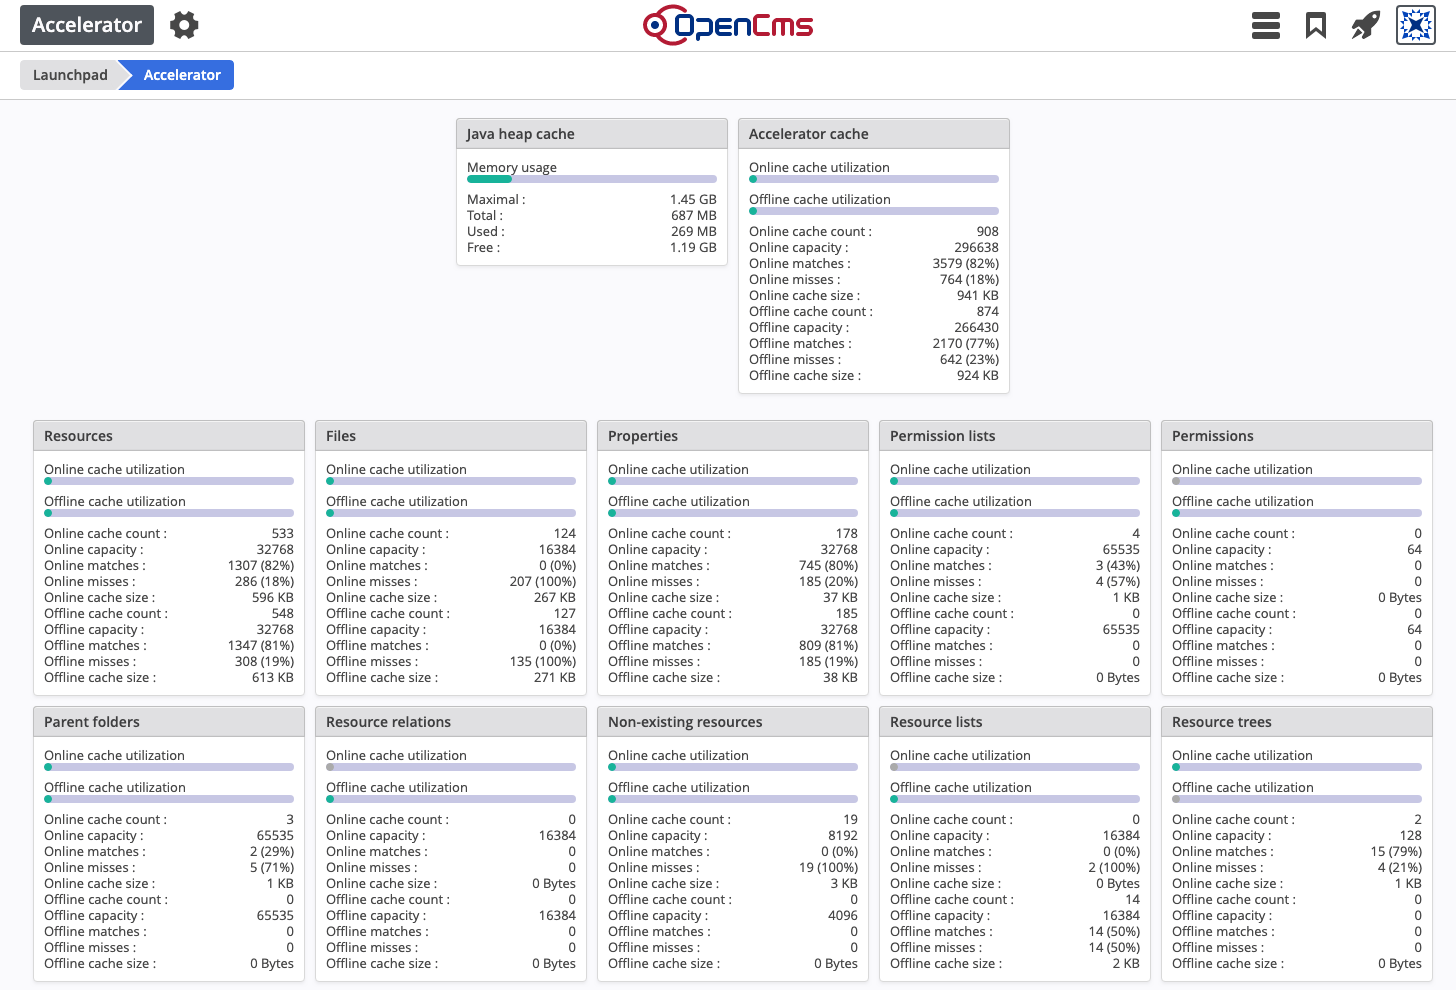1456x990 pixels.
Task: Select the Permission lists panel header
Action: click(1015, 436)
